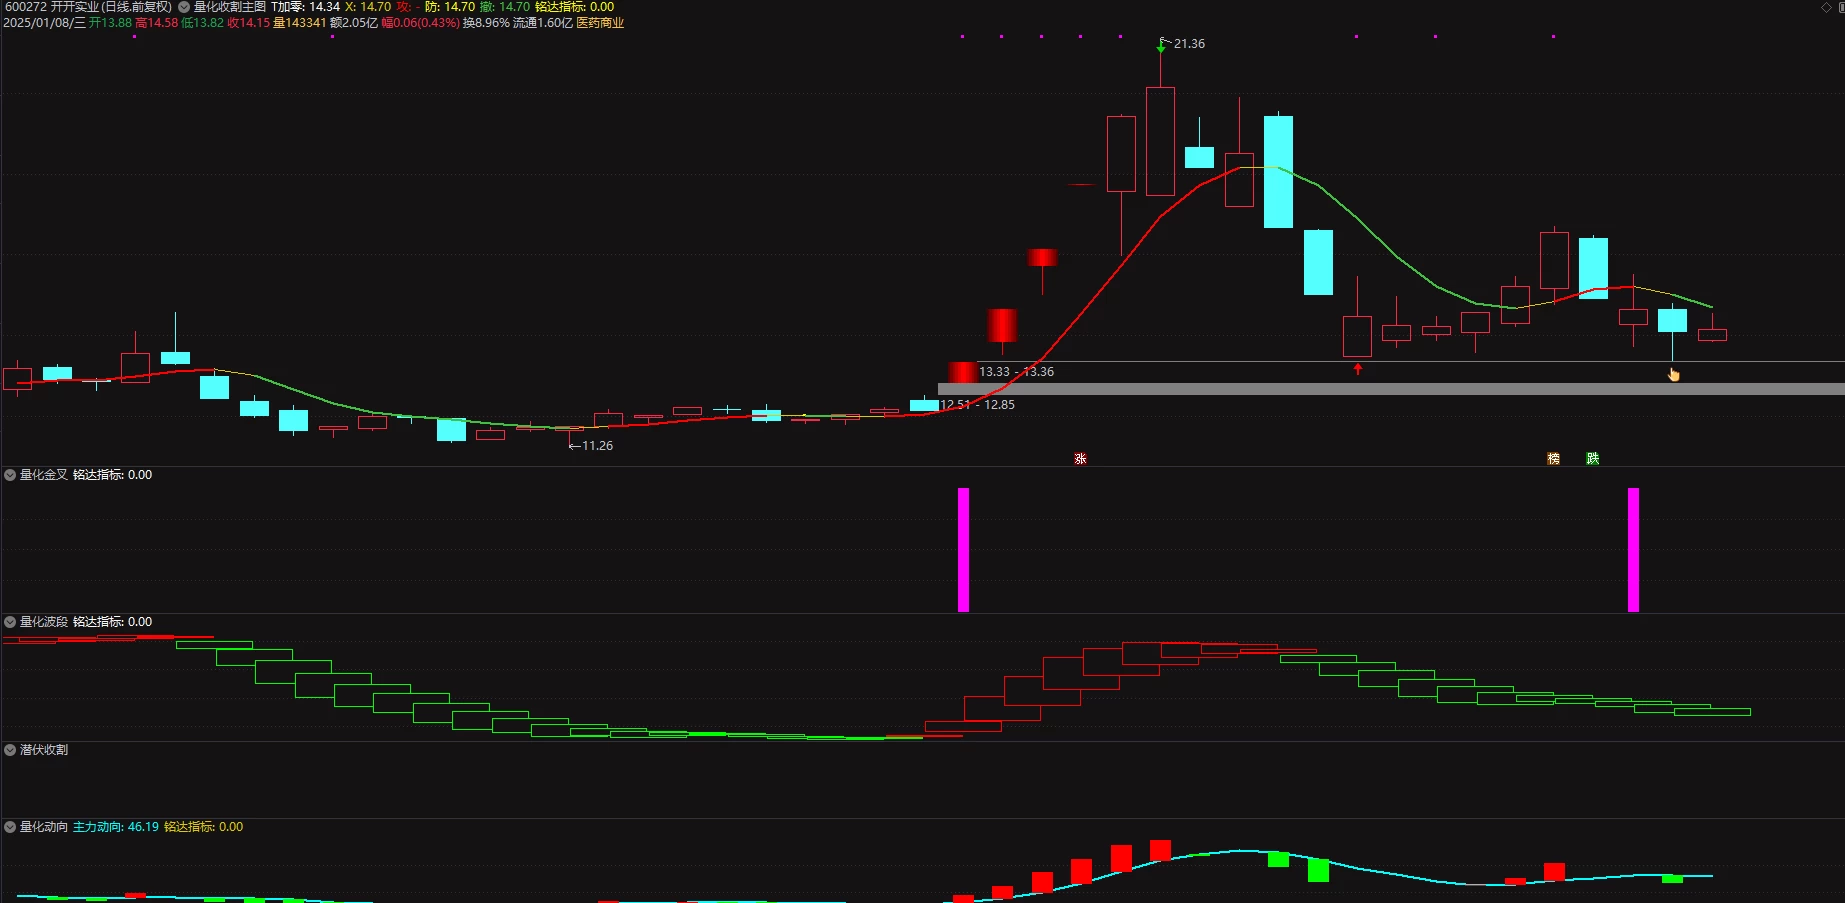Click the orange 榜 marker icon
Viewport: 1845px width, 903px height.
1553,458
